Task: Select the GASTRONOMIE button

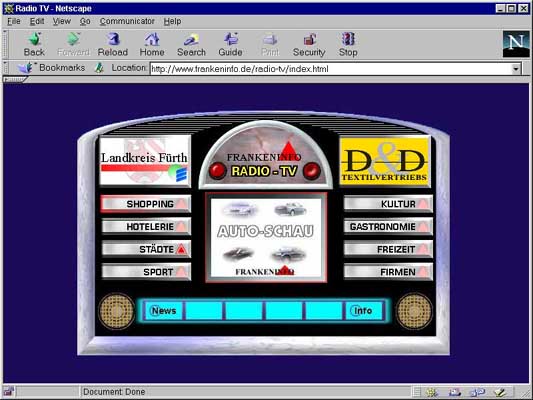Action: (388, 227)
